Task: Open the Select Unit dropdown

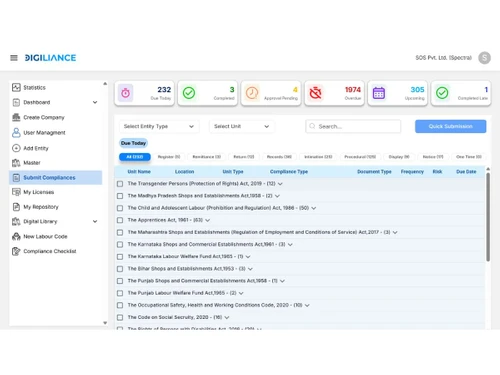Action: point(242,126)
